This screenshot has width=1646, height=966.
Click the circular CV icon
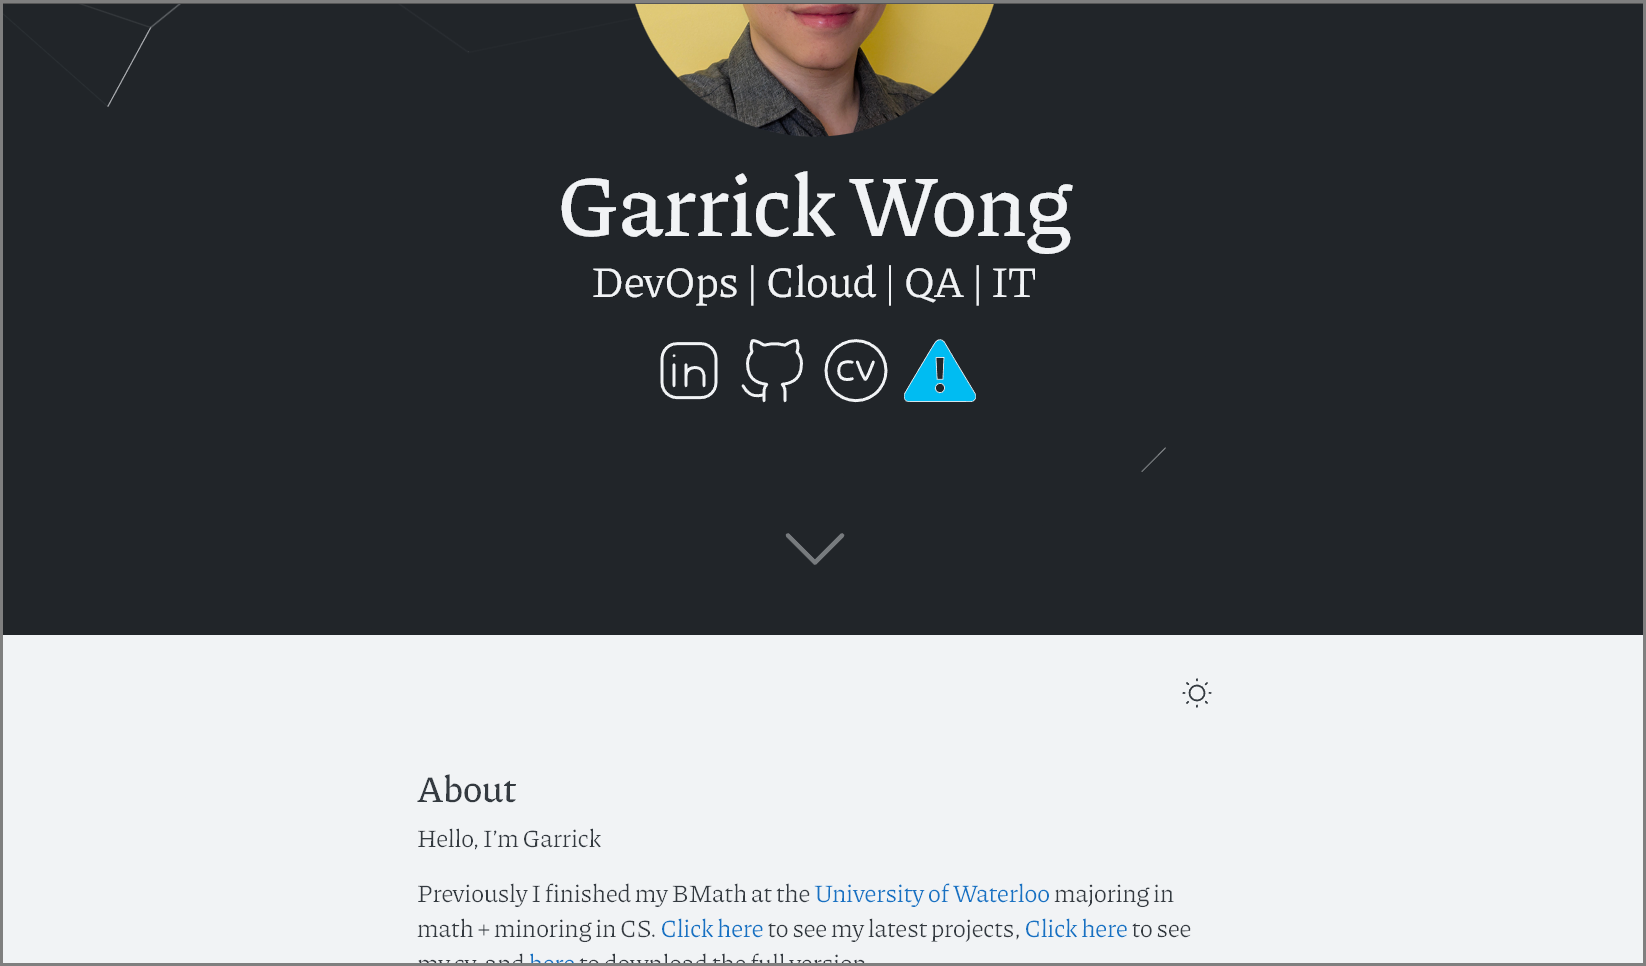coord(856,371)
